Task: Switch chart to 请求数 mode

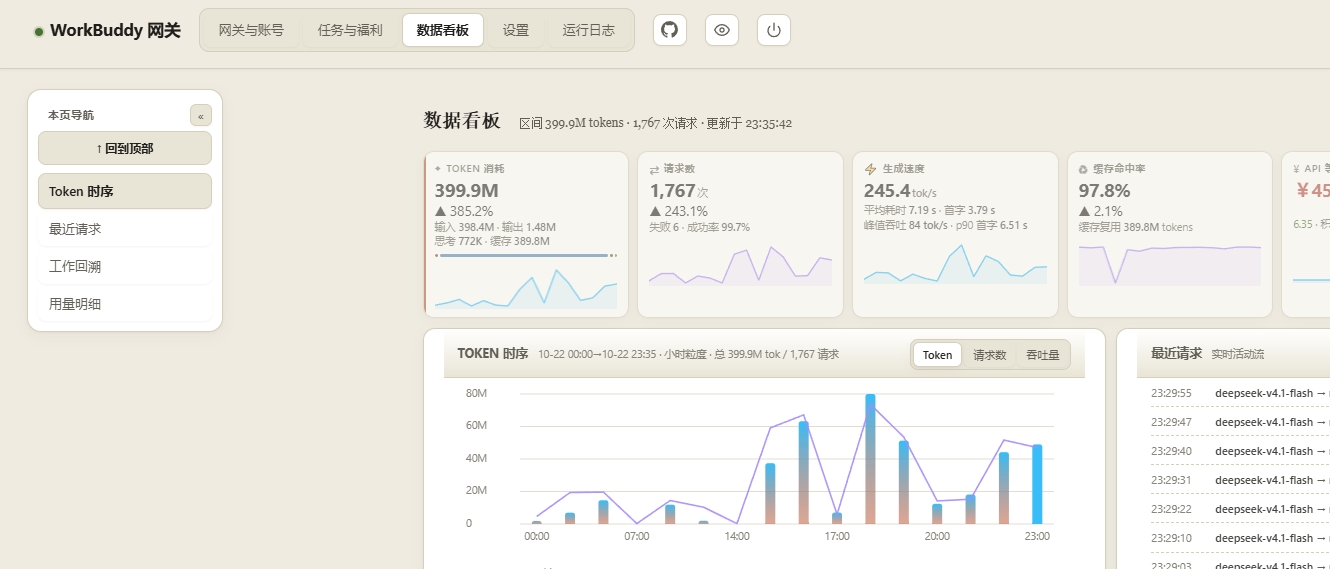Action: pyautogui.click(x=990, y=355)
